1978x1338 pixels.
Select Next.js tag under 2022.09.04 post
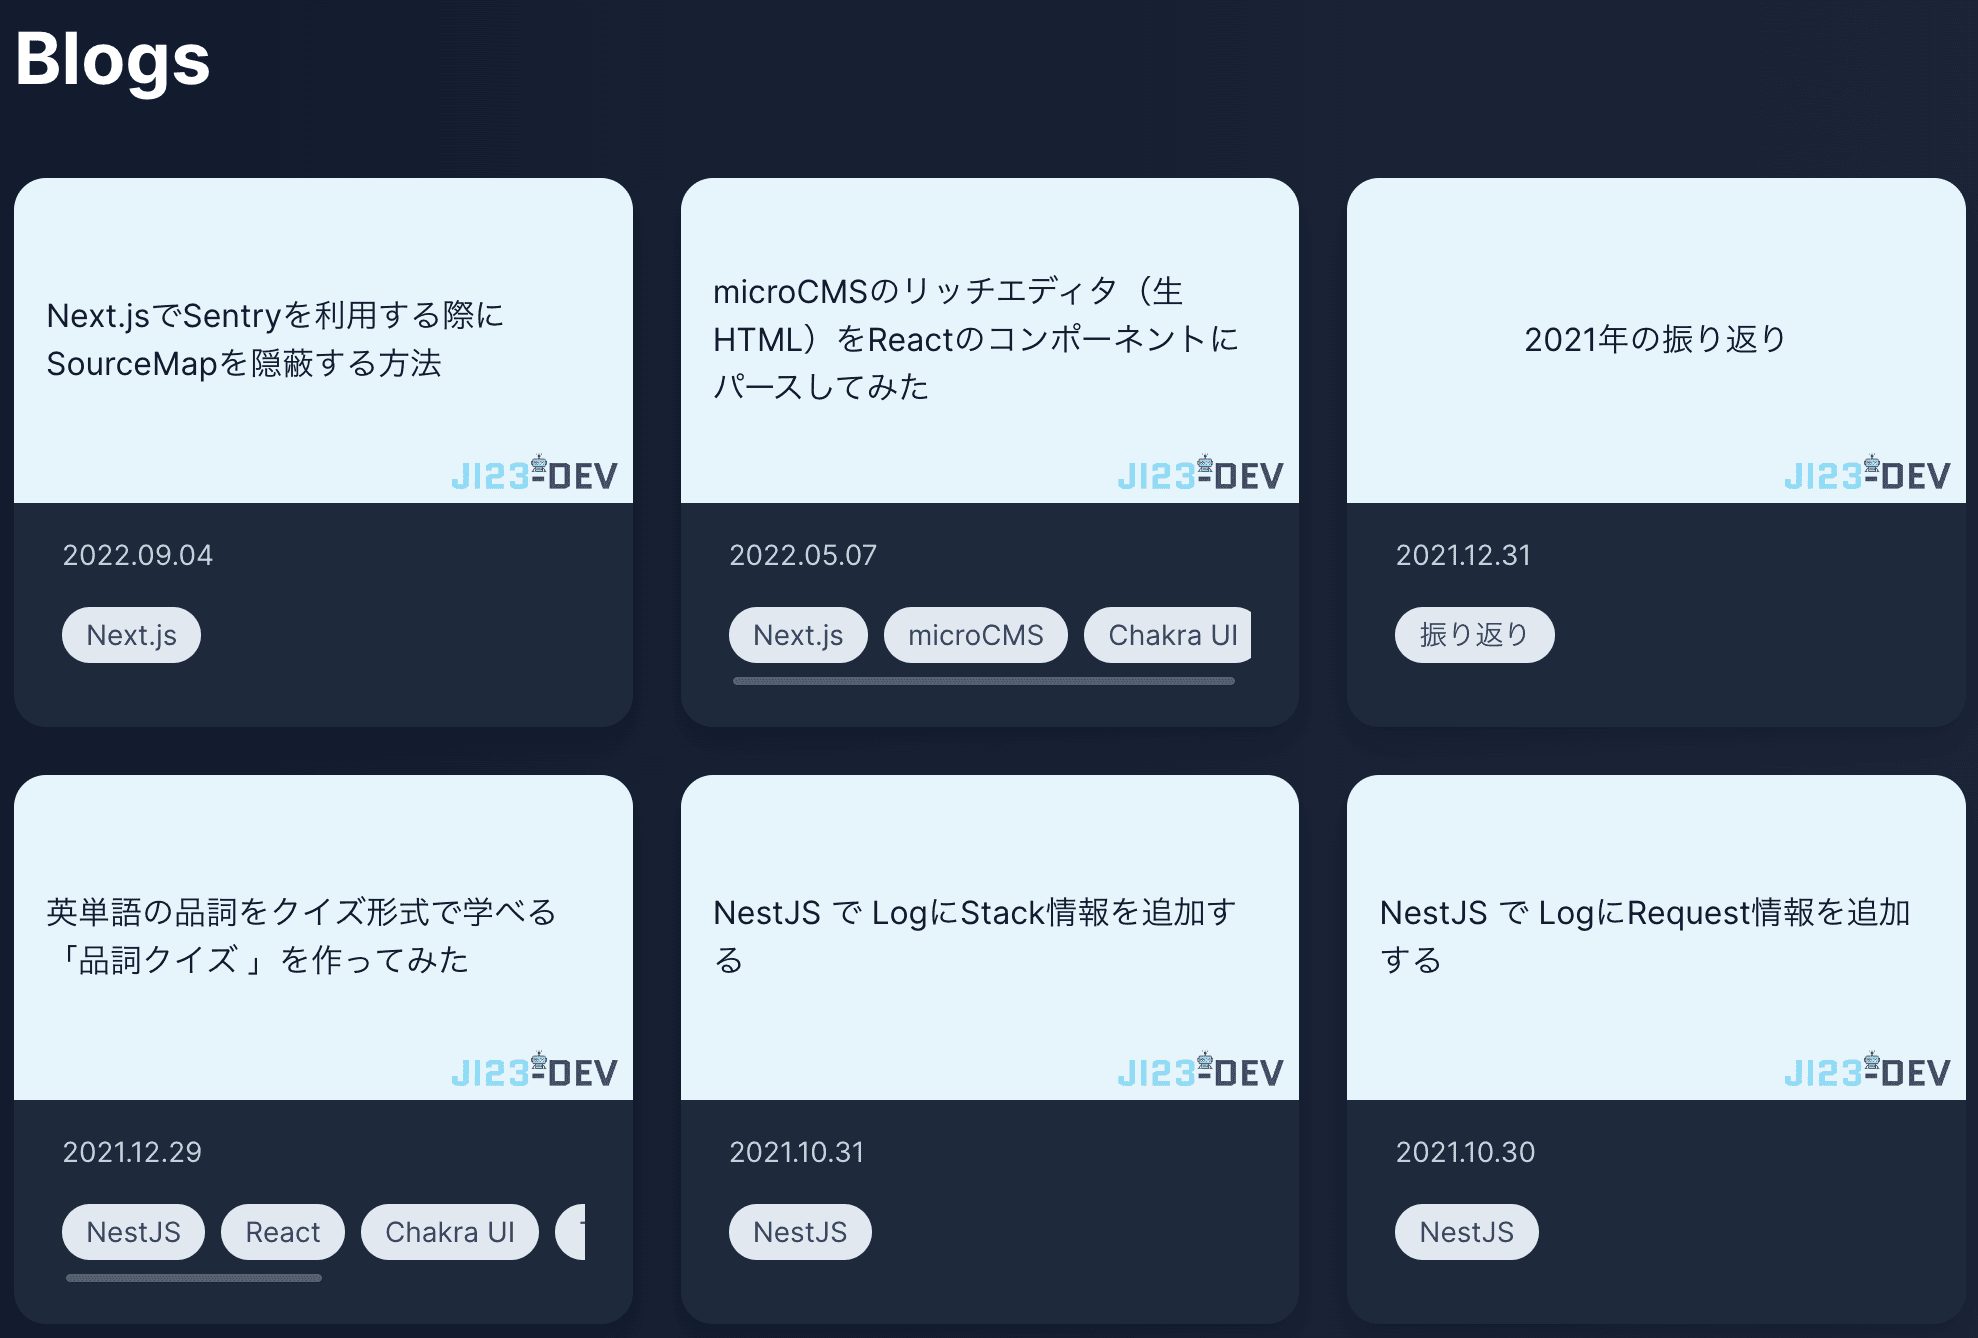(131, 635)
